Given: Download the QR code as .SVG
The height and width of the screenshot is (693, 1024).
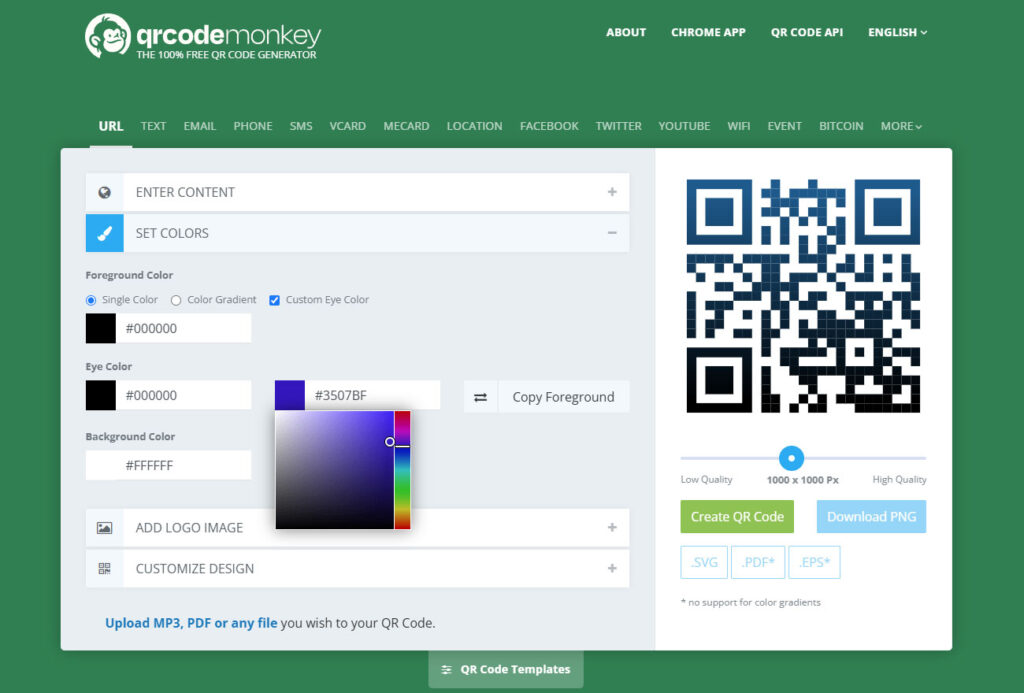Looking at the screenshot, I should [x=704, y=562].
